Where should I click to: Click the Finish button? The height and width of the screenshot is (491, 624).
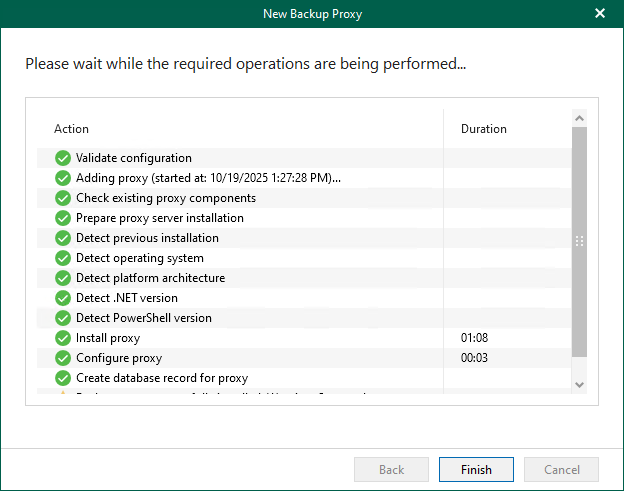[476, 470]
